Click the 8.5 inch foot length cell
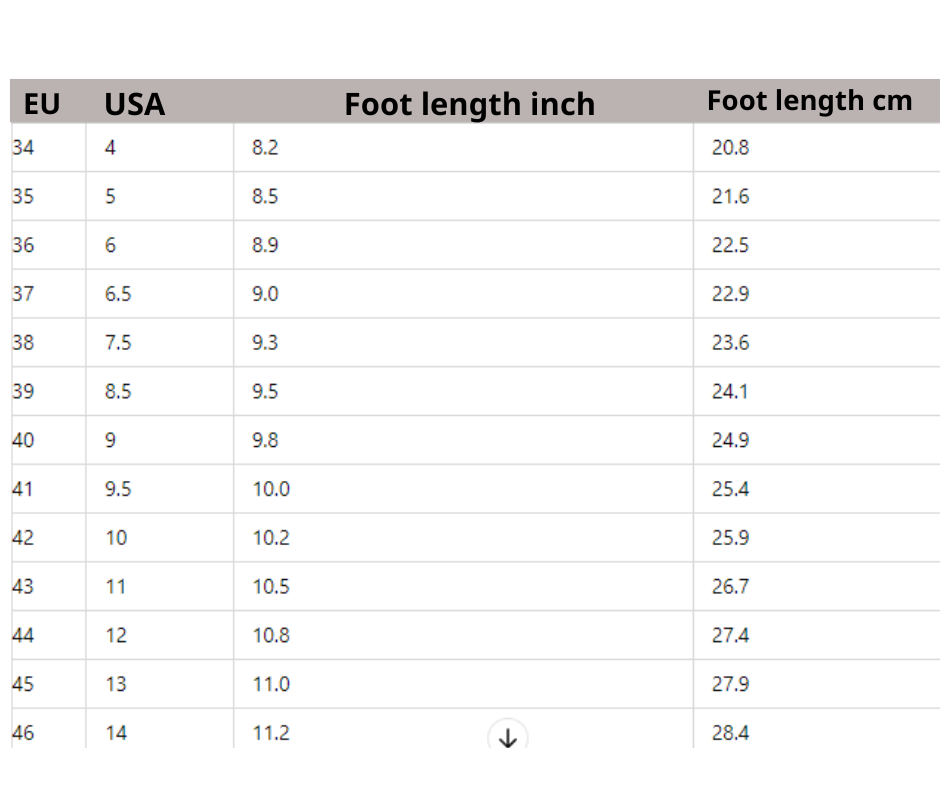The image size is (940, 788). coord(463,196)
